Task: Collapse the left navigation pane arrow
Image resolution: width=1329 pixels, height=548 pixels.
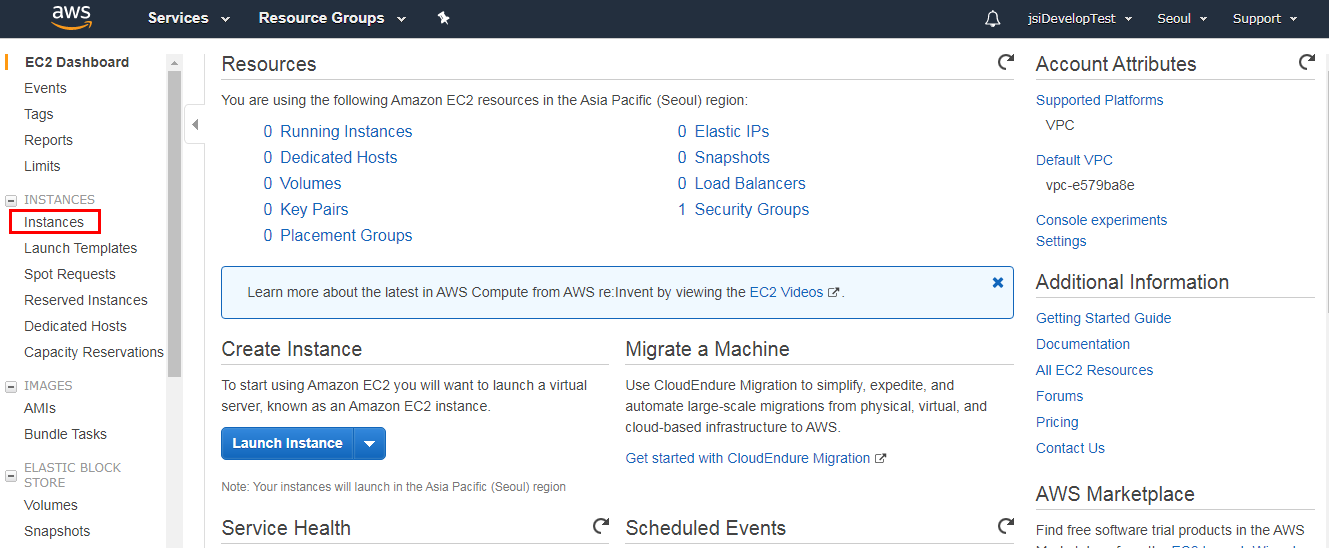Action: [195, 125]
